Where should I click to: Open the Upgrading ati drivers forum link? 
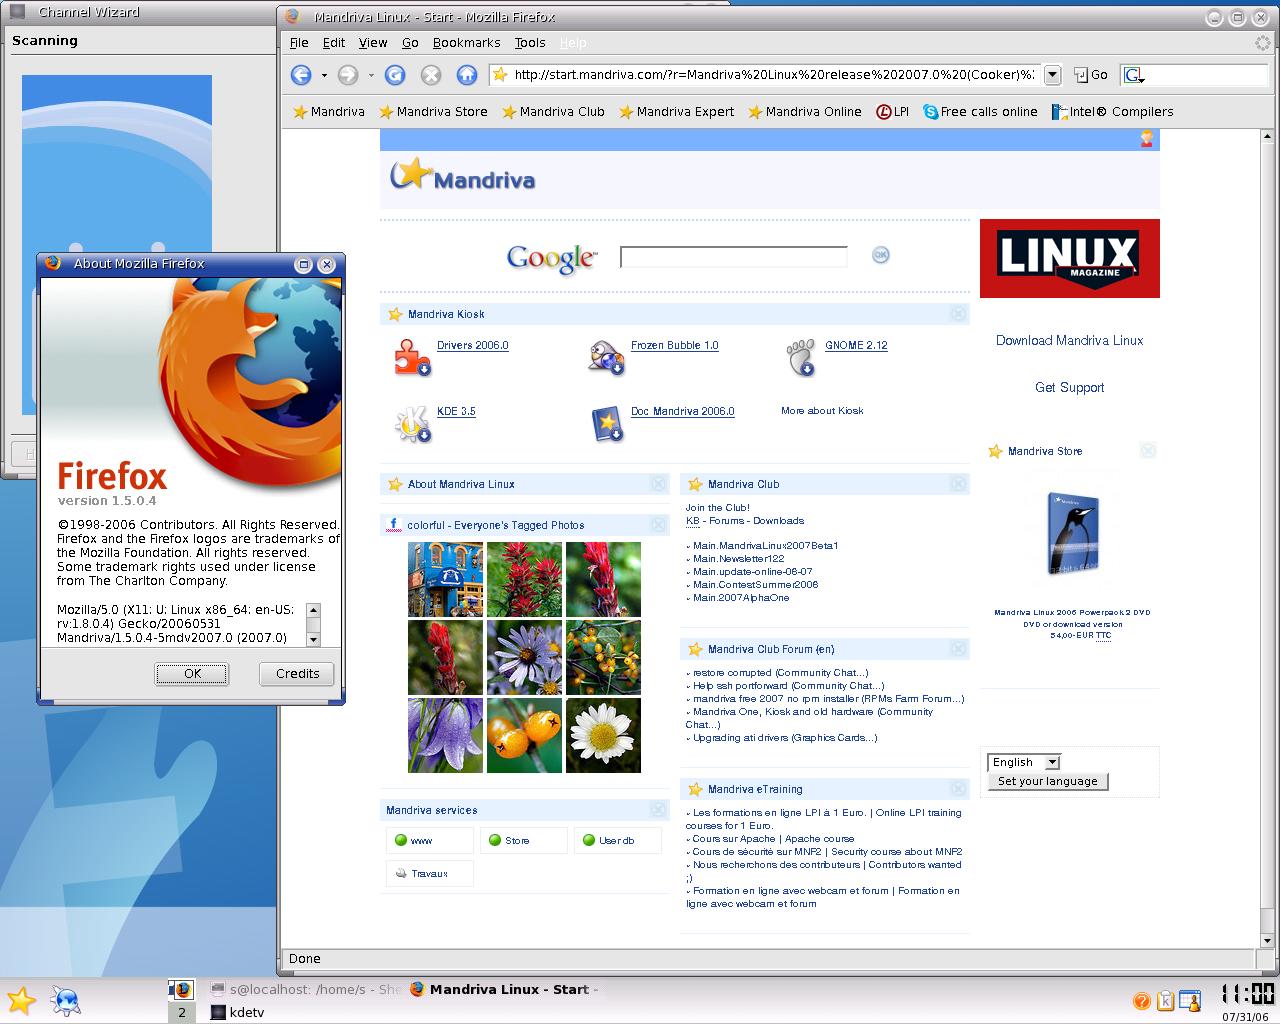pyautogui.click(x=784, y=738)
